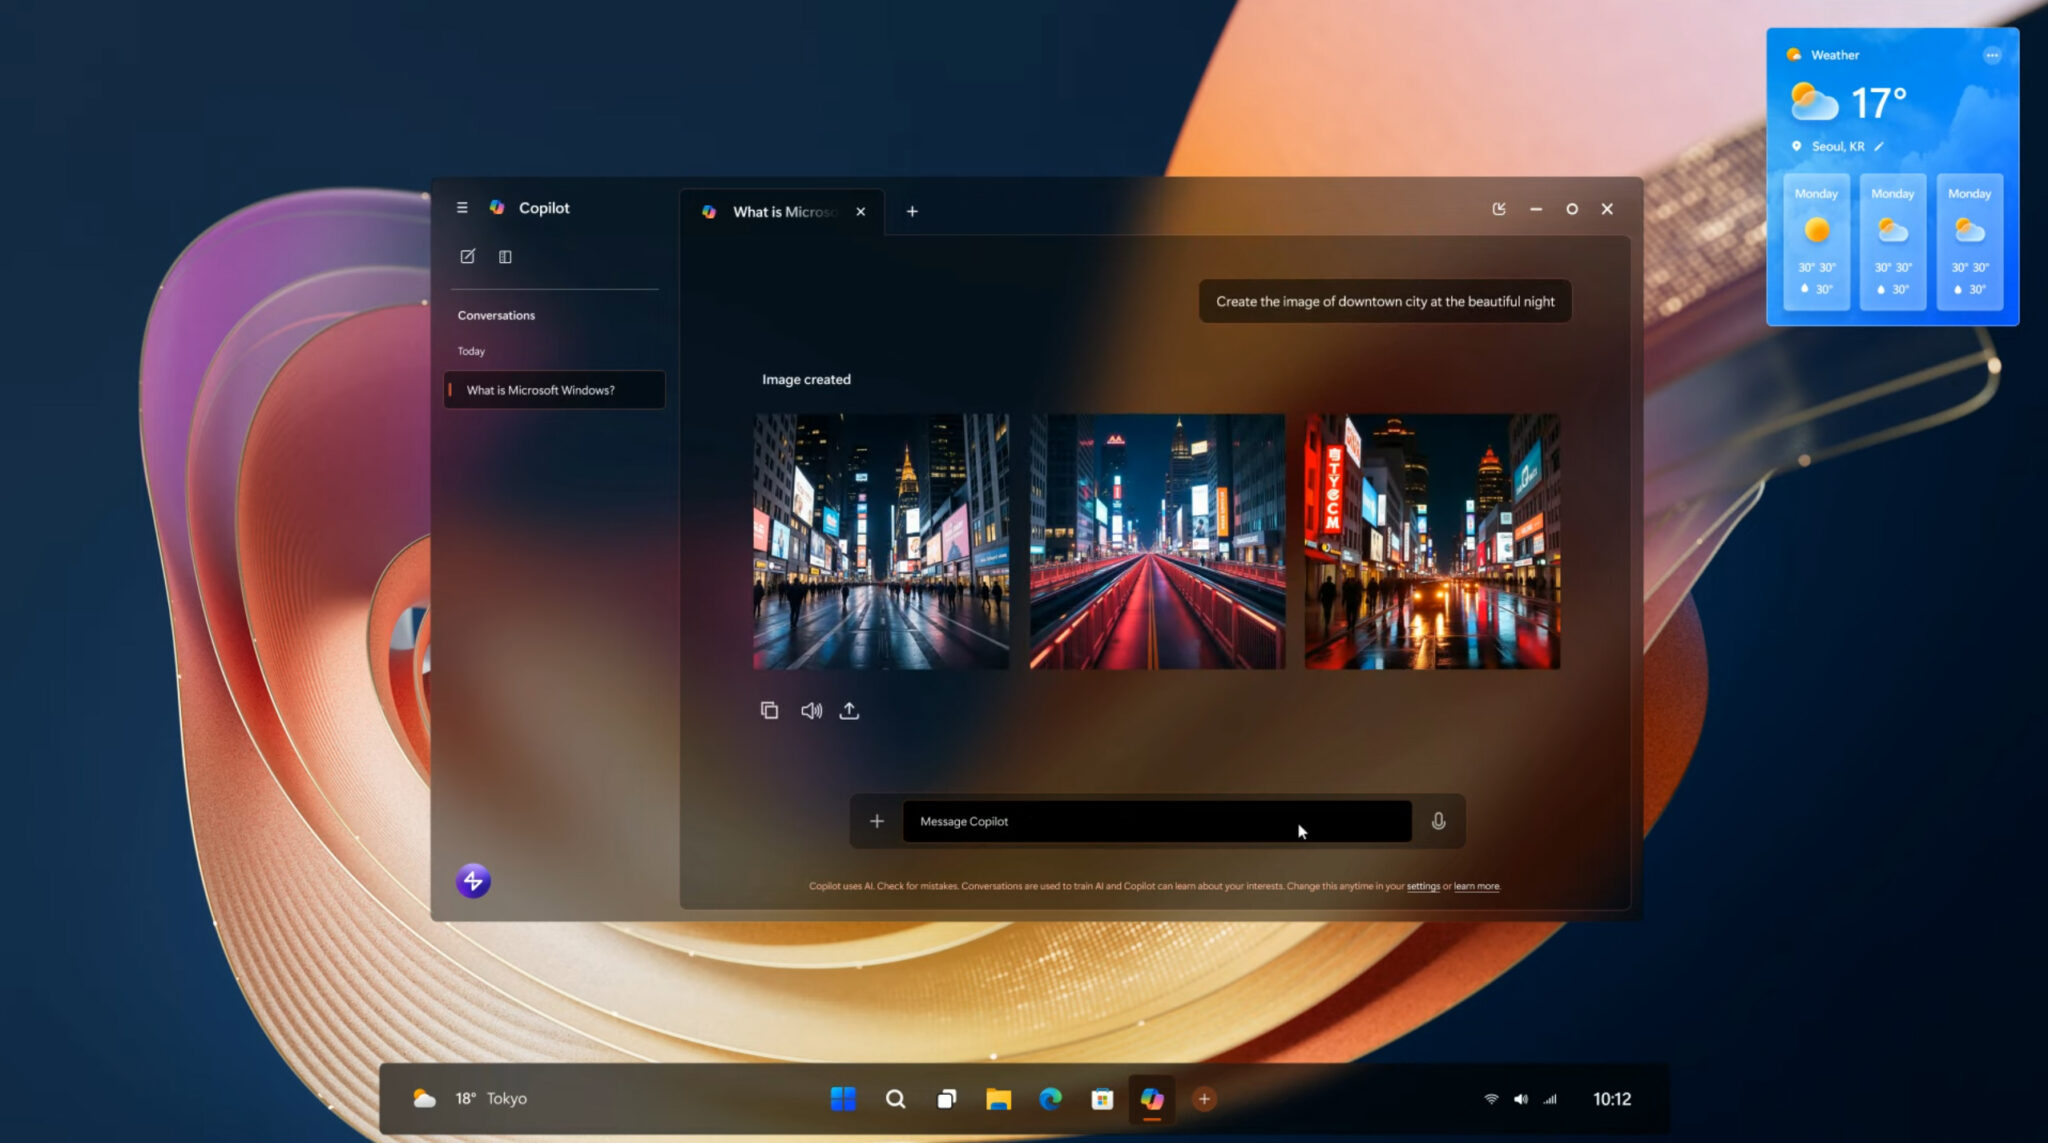Open the Copilot icon on the taskbar
Viewport: 2048px width, 1143px height.
click(1151, 1098)
